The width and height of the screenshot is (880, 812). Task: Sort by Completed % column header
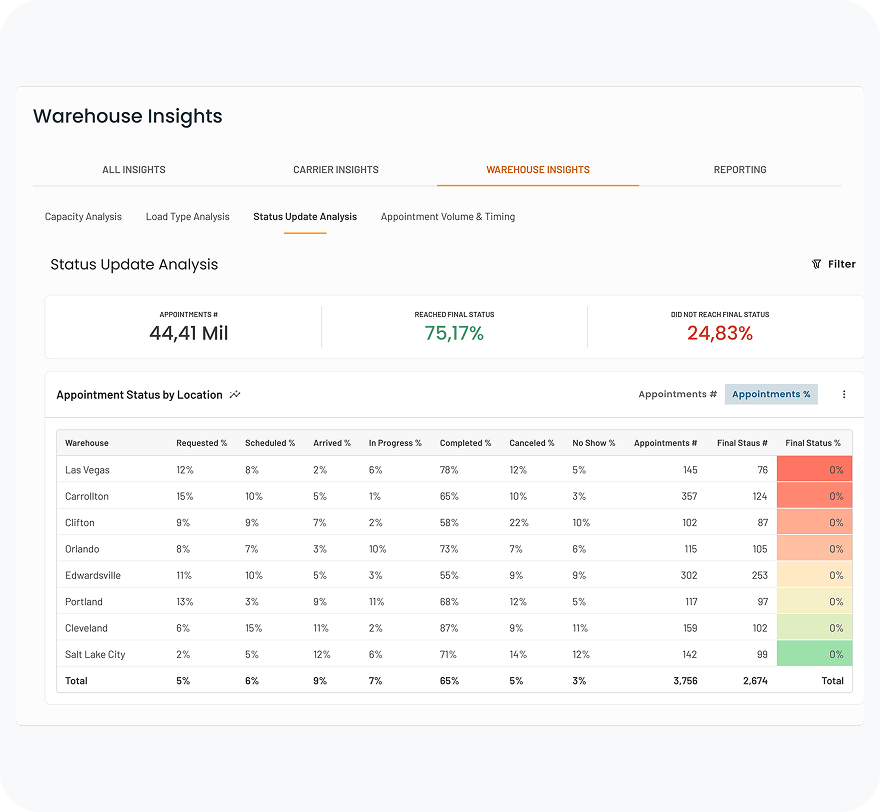click(x=465, y=443)
